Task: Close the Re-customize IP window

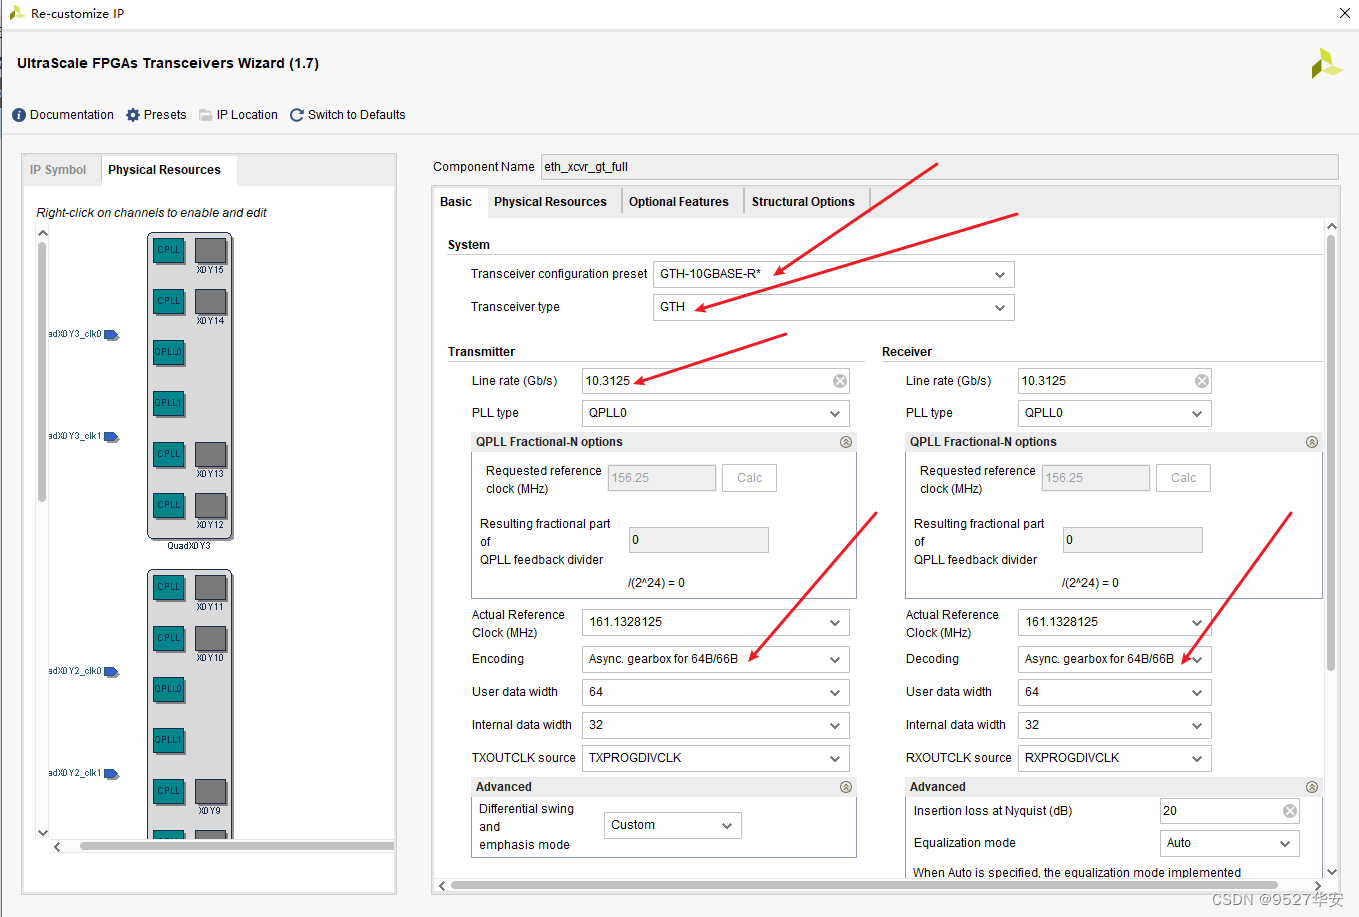Action: (x=1345, y=13)
